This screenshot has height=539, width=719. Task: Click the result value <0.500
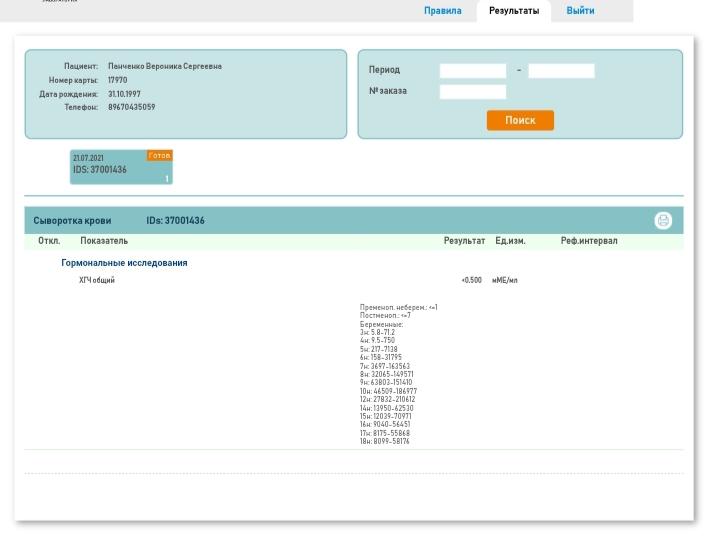point(471,280)
